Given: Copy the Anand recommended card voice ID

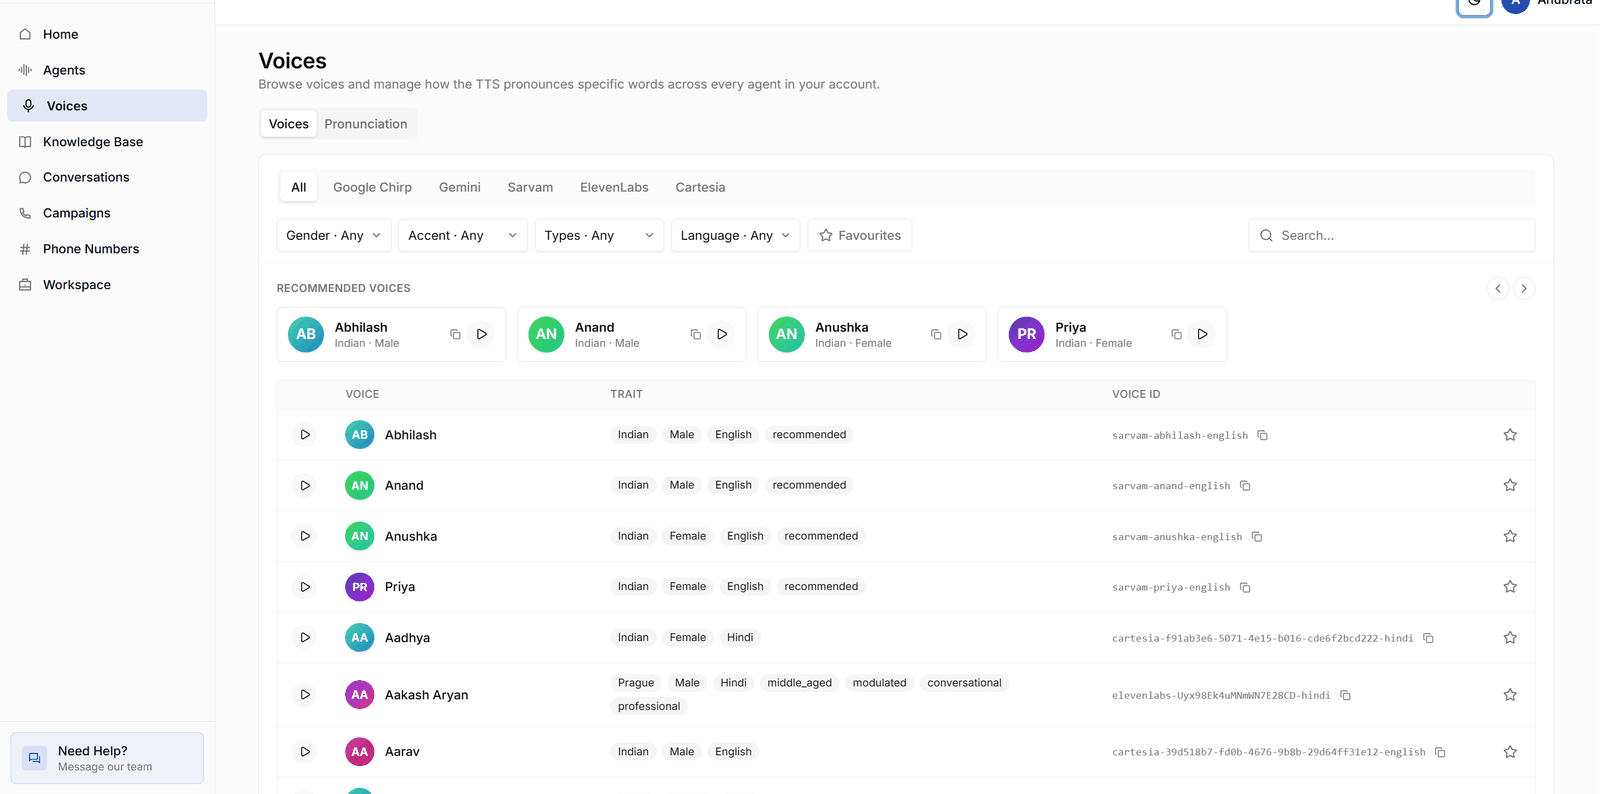Looking at the screenshot, I should [696, 334].
